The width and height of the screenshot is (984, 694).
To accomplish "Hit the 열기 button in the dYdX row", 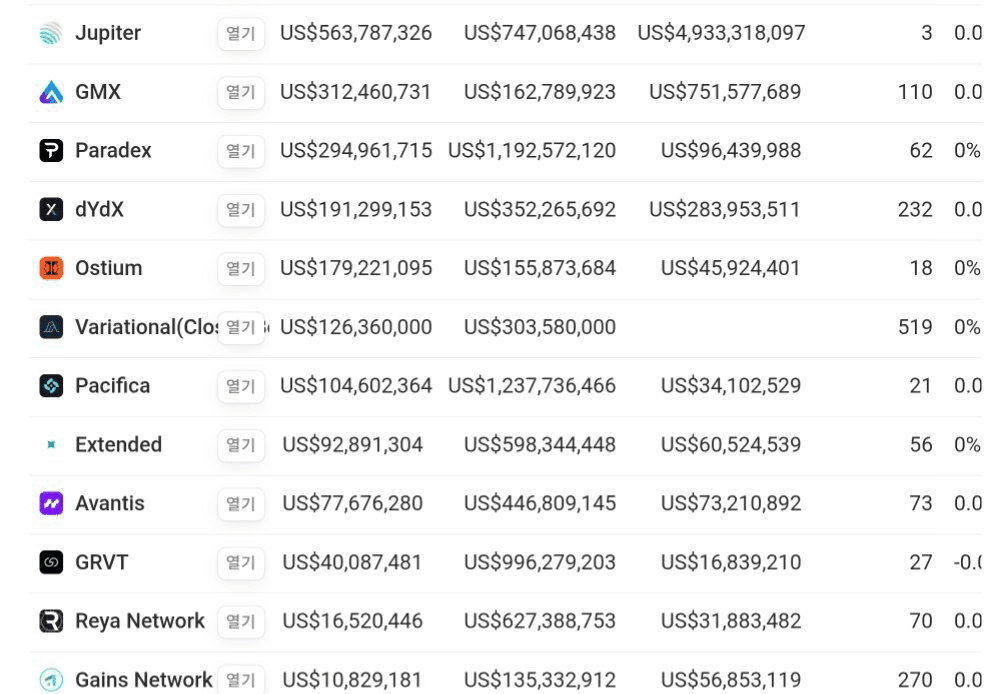I will tap(241, 210).
